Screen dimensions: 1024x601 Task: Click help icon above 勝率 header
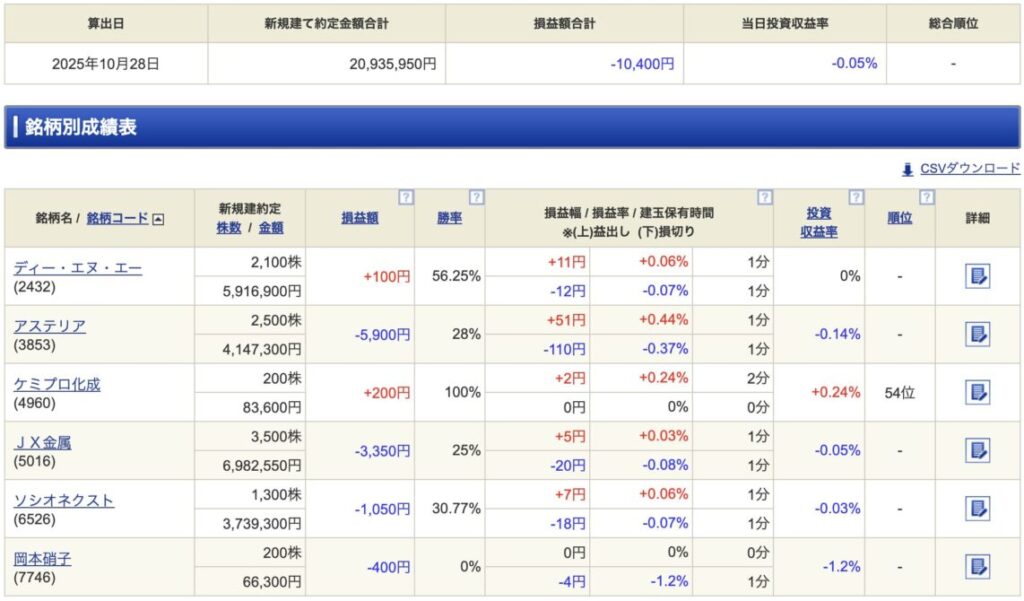point(476,197)
